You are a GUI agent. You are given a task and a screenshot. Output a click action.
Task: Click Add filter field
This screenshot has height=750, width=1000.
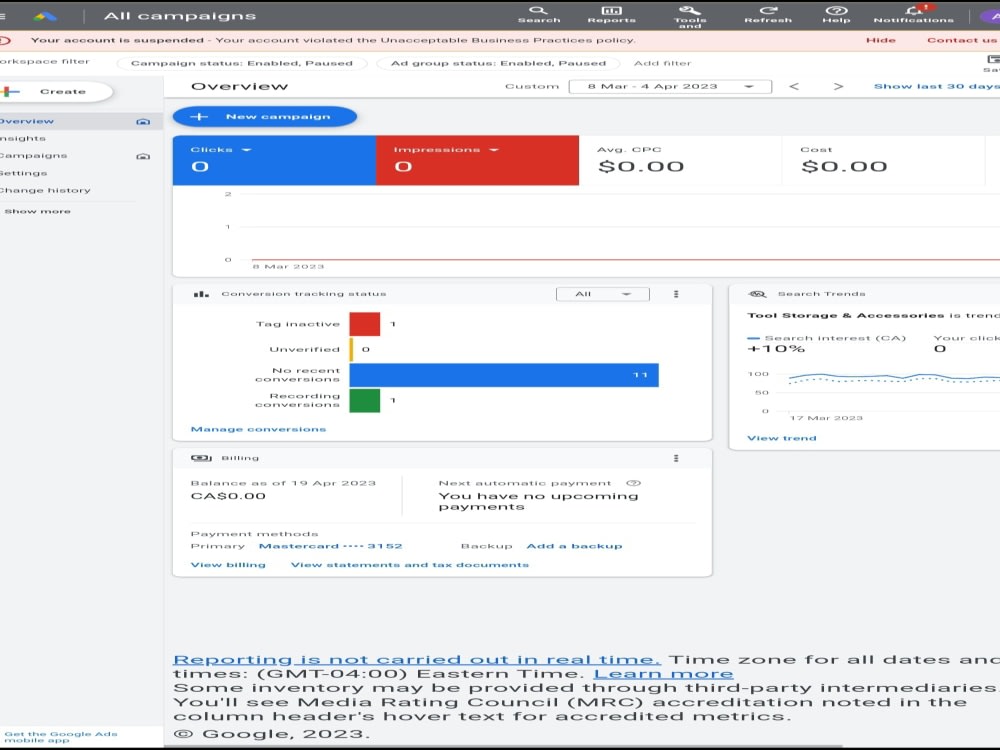663,63
